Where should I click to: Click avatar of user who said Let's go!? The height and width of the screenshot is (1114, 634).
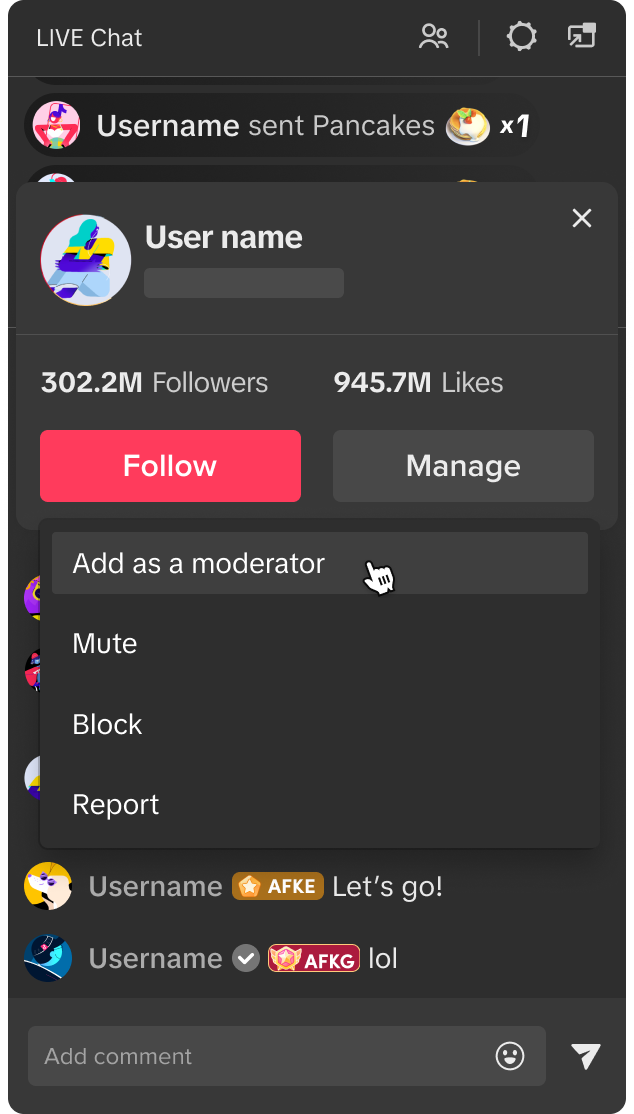tap(48, 886)
